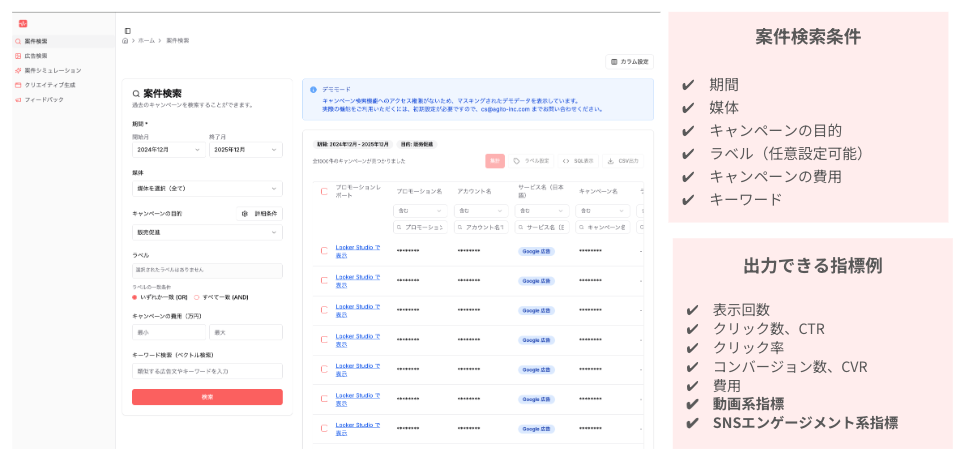Click the アカウント名 search filter field

click(481, 228)
